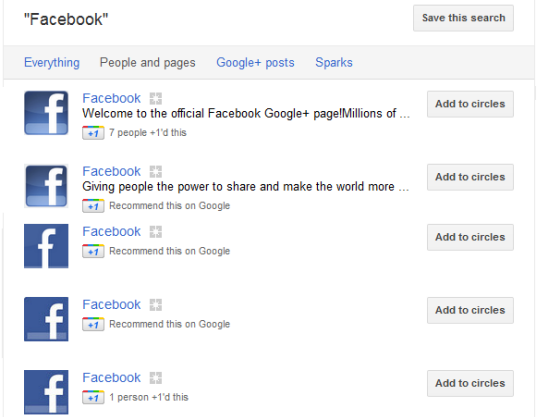Viewport: 550px width, 417px height.
Task: Click the glossy Facebook logo thumbnail of the first result
Action: 46,113
